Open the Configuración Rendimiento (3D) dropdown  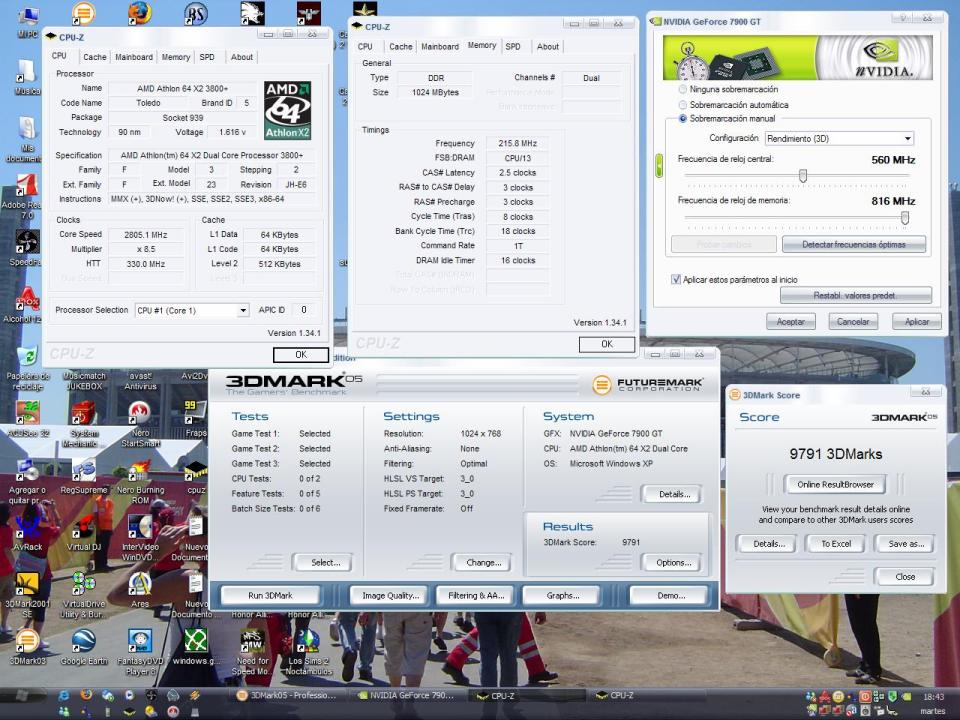[x=839, y=138]
